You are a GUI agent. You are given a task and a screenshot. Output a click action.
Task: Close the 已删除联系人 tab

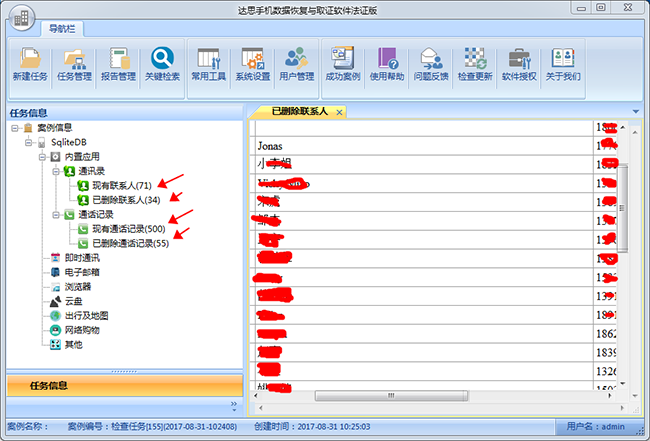click(x=339, y=112)
